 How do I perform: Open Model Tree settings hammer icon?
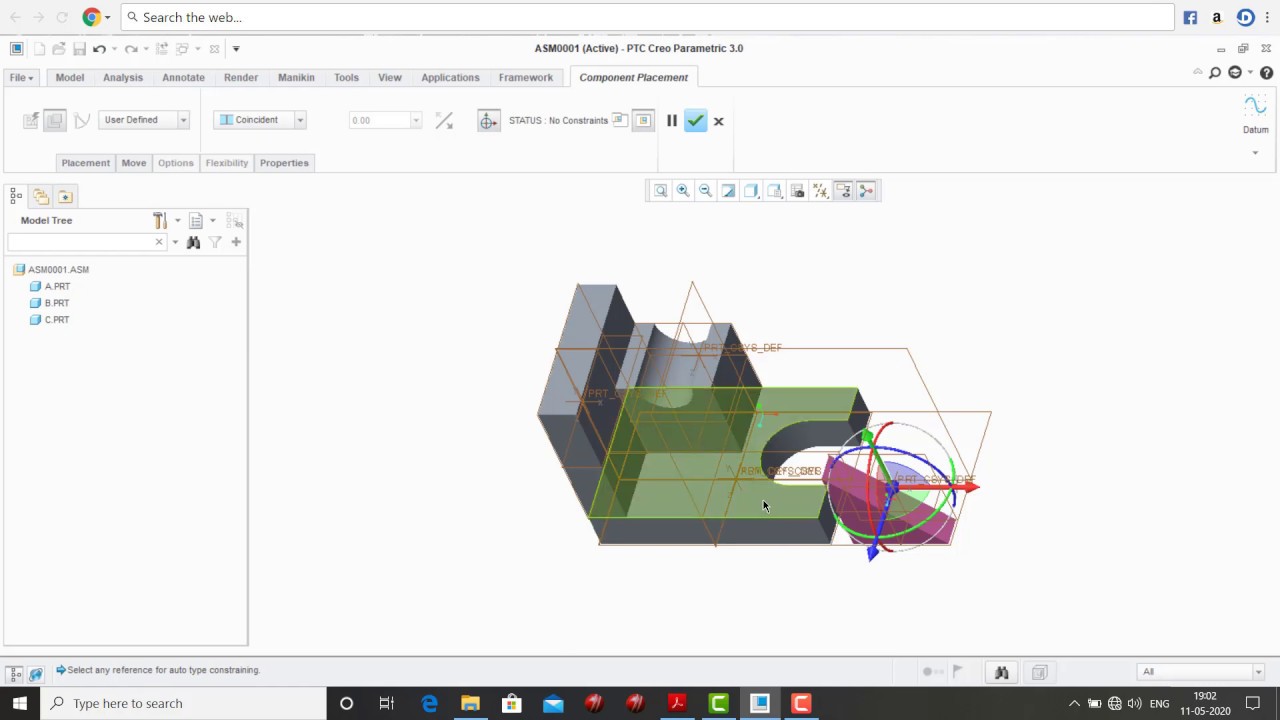[160, 220]
